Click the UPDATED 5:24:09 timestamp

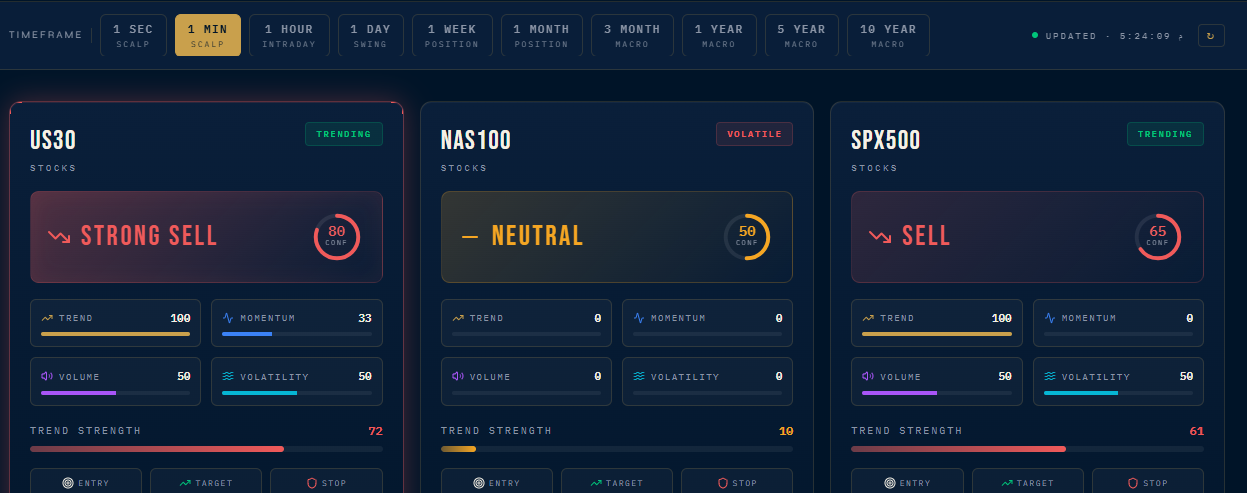pyautogui.click(x=1114, y=35)
